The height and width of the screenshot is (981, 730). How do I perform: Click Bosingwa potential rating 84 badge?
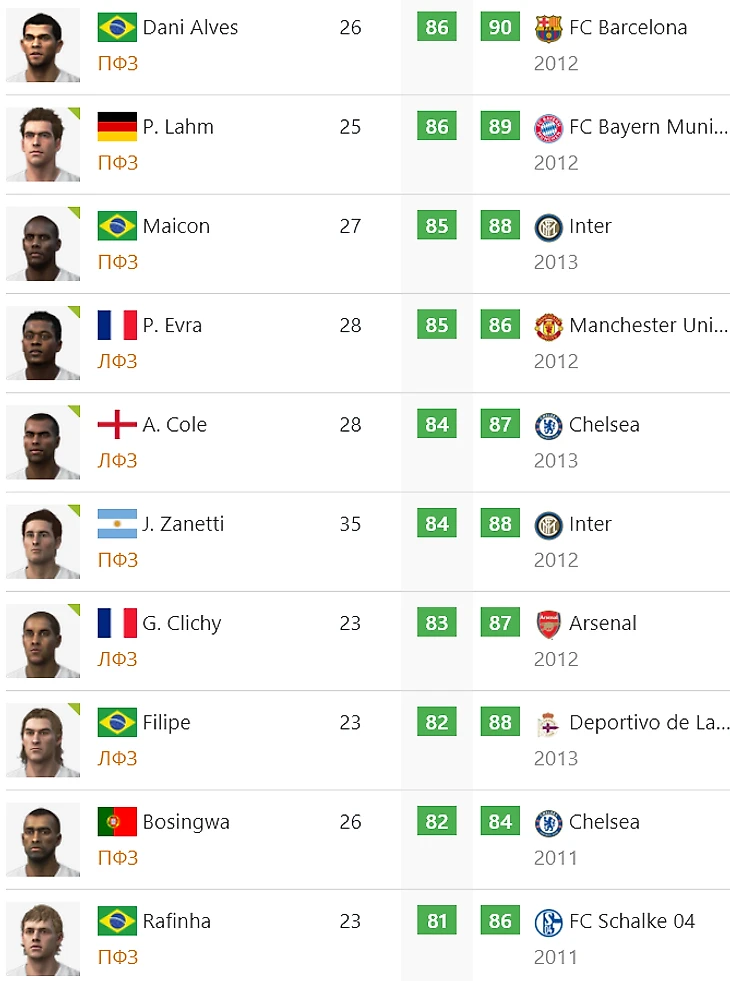click(500, 821)
